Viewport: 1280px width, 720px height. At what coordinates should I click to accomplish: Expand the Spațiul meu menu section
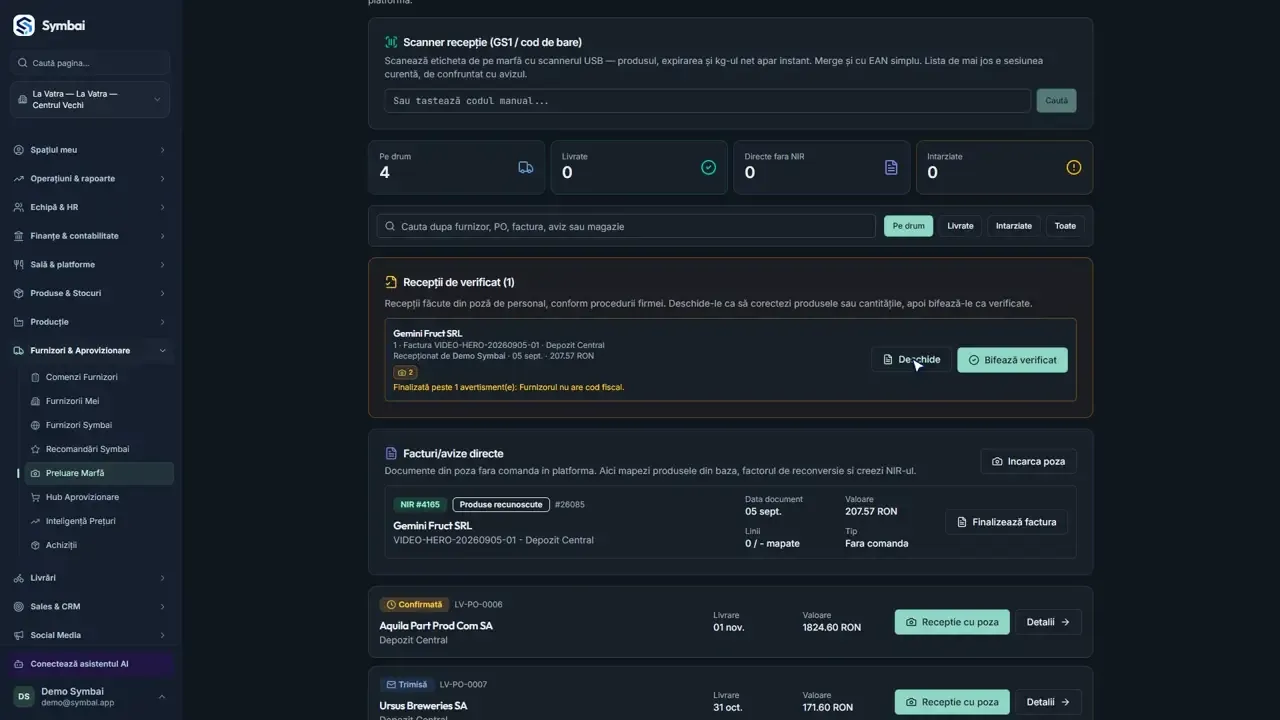(90, 150)
